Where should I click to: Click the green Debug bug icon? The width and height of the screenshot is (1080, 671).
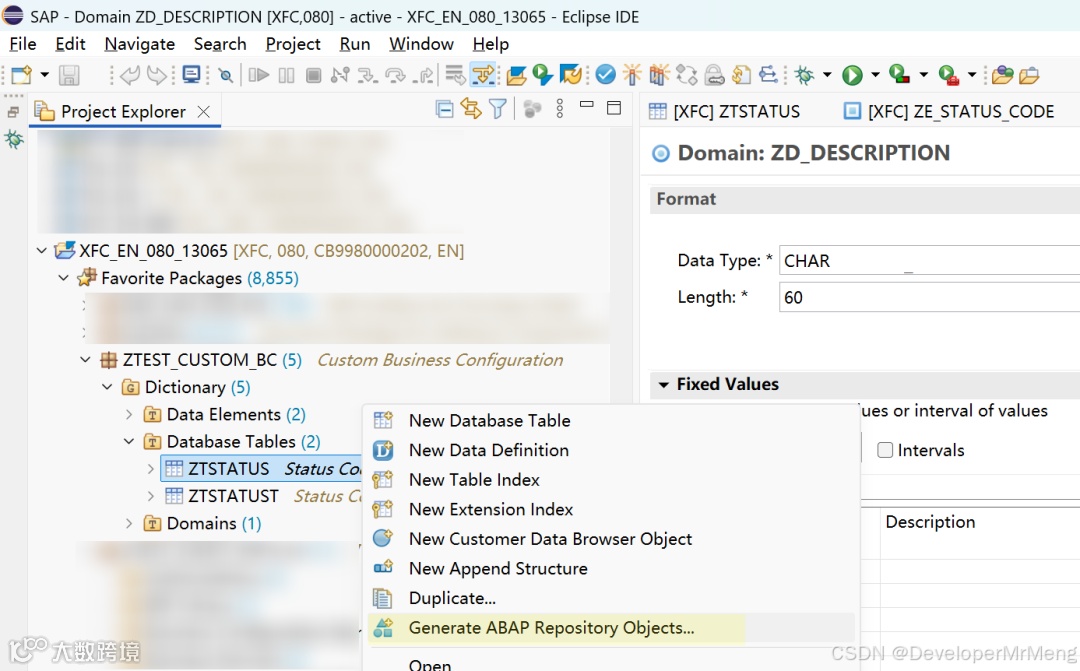coord(804,74)
